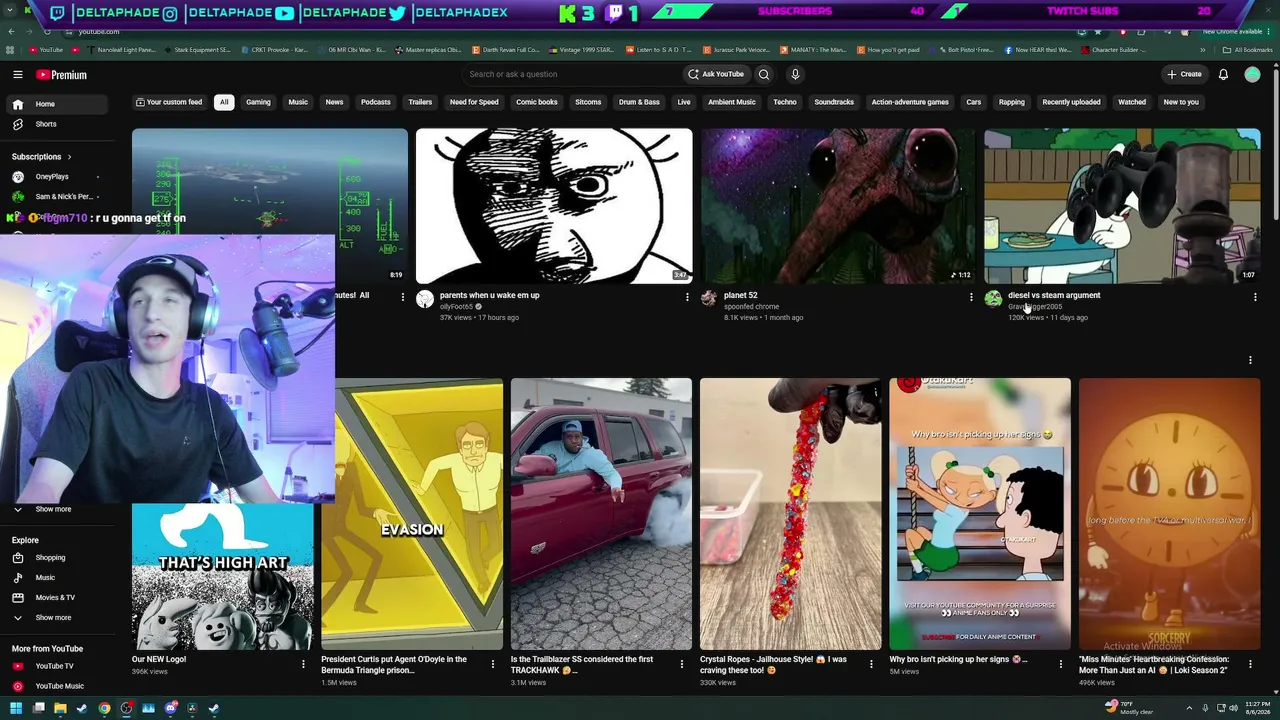Open the 'Jurassic Park Veloce...' bookmark
Screen dimensions: 1280x720
[736, 50]
